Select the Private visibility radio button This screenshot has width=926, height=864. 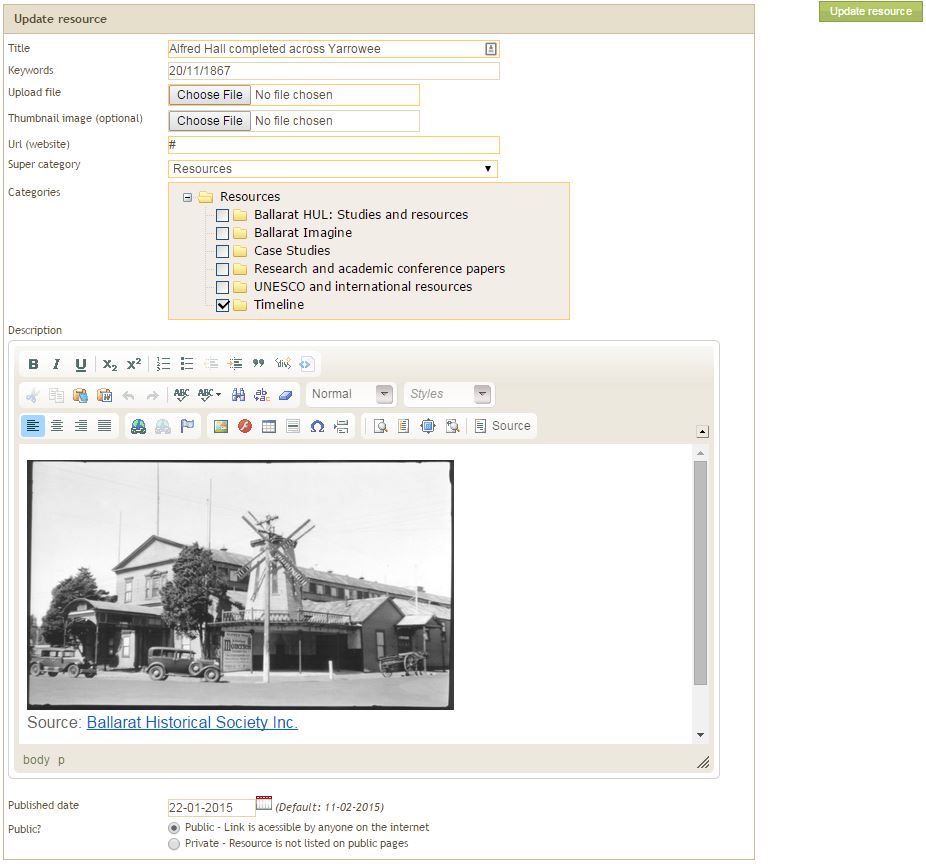pos(175,844)
